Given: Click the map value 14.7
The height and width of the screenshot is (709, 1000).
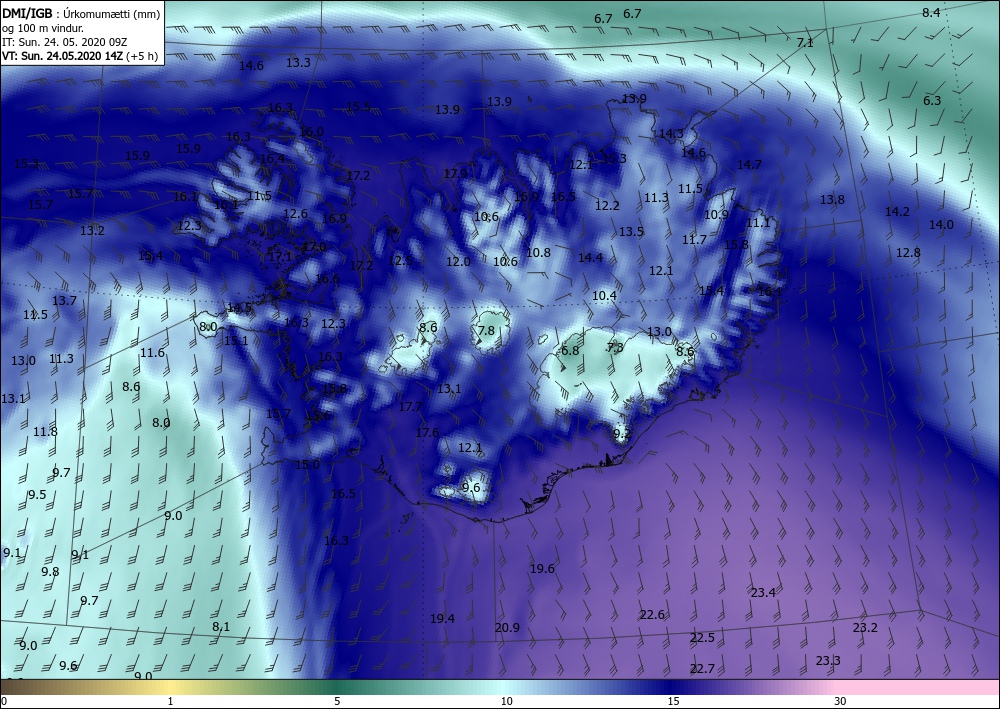Looking at the screenshot, I should 749,164.
